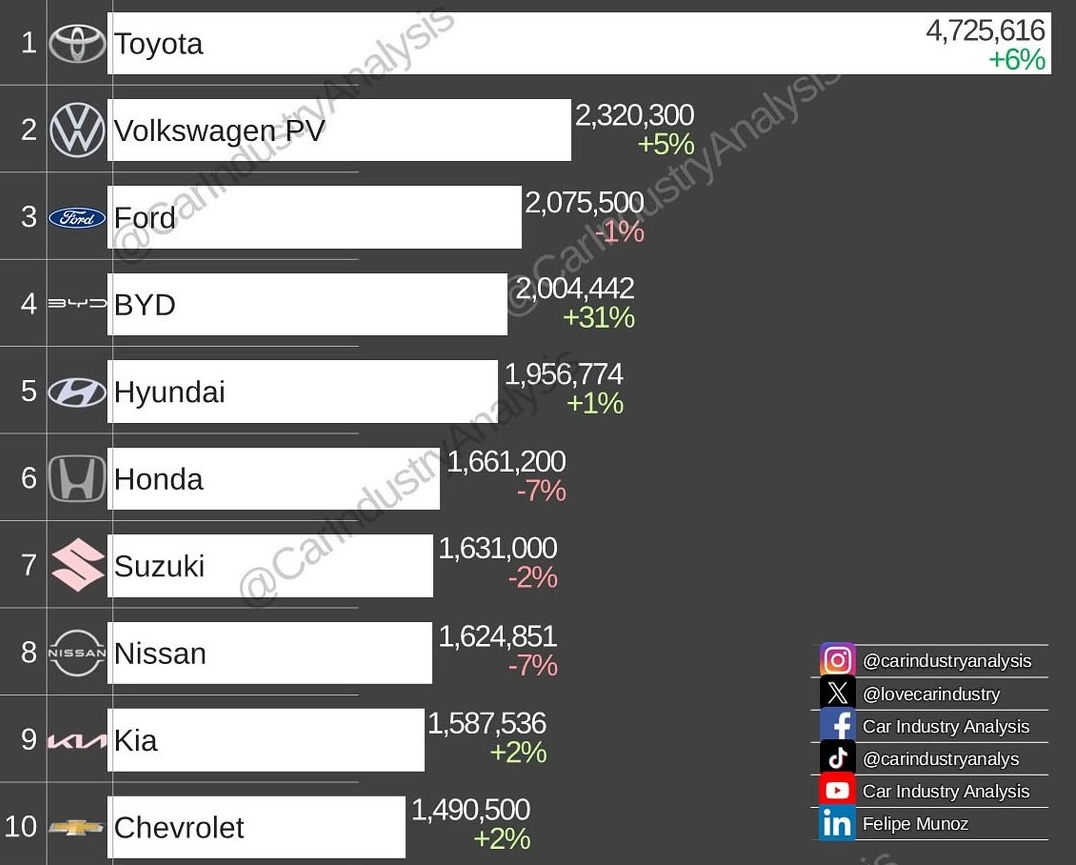Open the YouTube icon
The image size is (1076, 865).
tap(837, 791)
